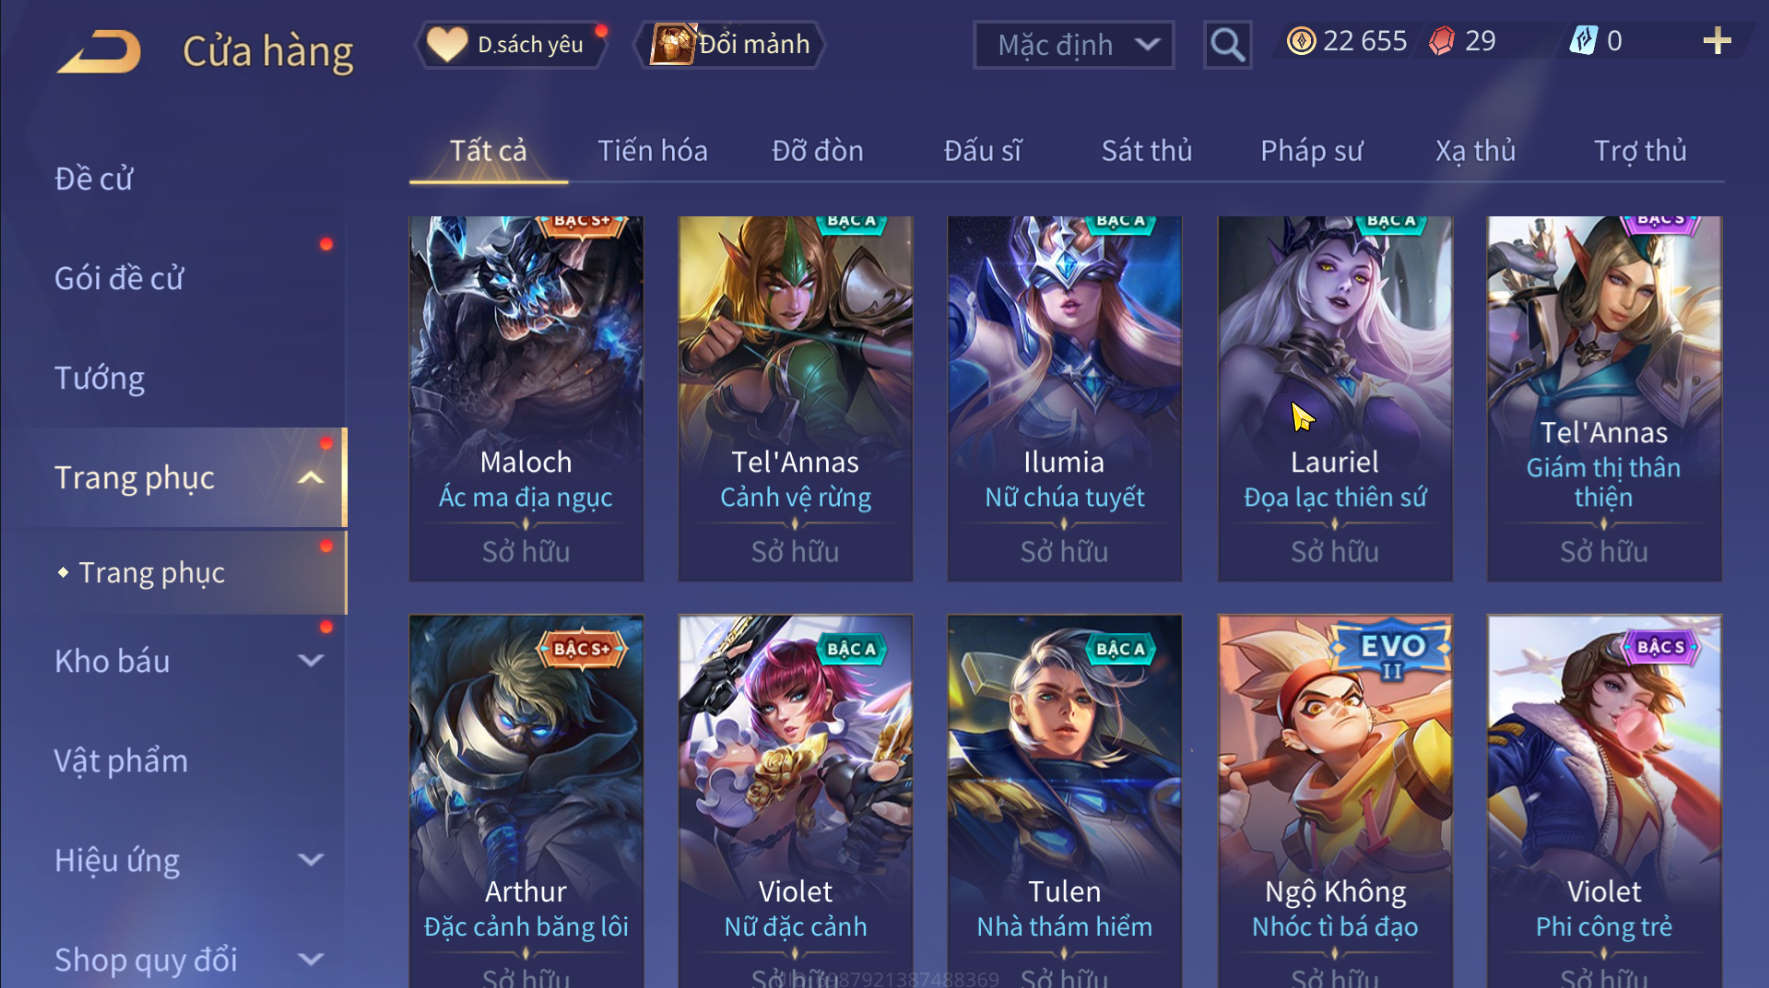The height and width of the screenshot is (988, 1769).
Task: Click the red ruby currency icon
Action: click(x=1441, y=41)
